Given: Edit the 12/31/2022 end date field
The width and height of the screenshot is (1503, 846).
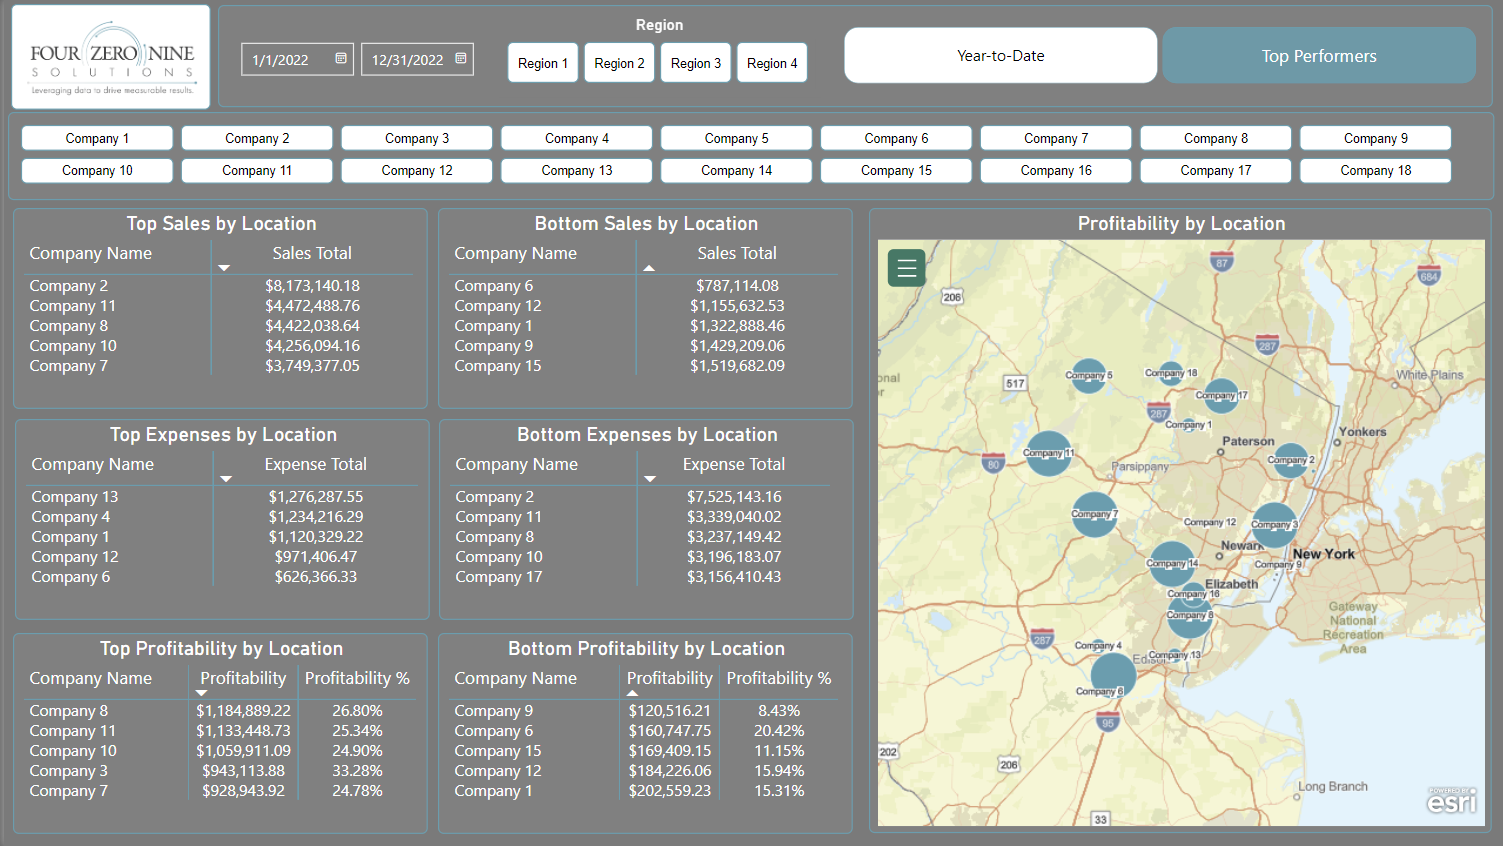Looking at the screenshot, I should click(407, 59).
